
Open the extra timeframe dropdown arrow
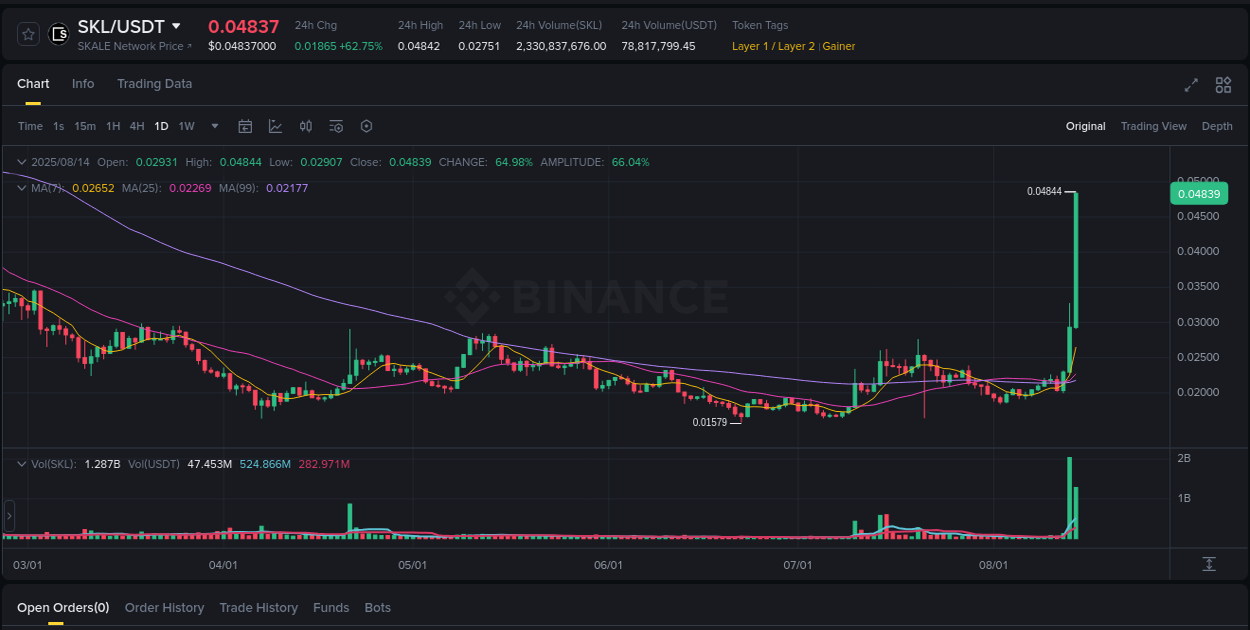tap(214, 126)
